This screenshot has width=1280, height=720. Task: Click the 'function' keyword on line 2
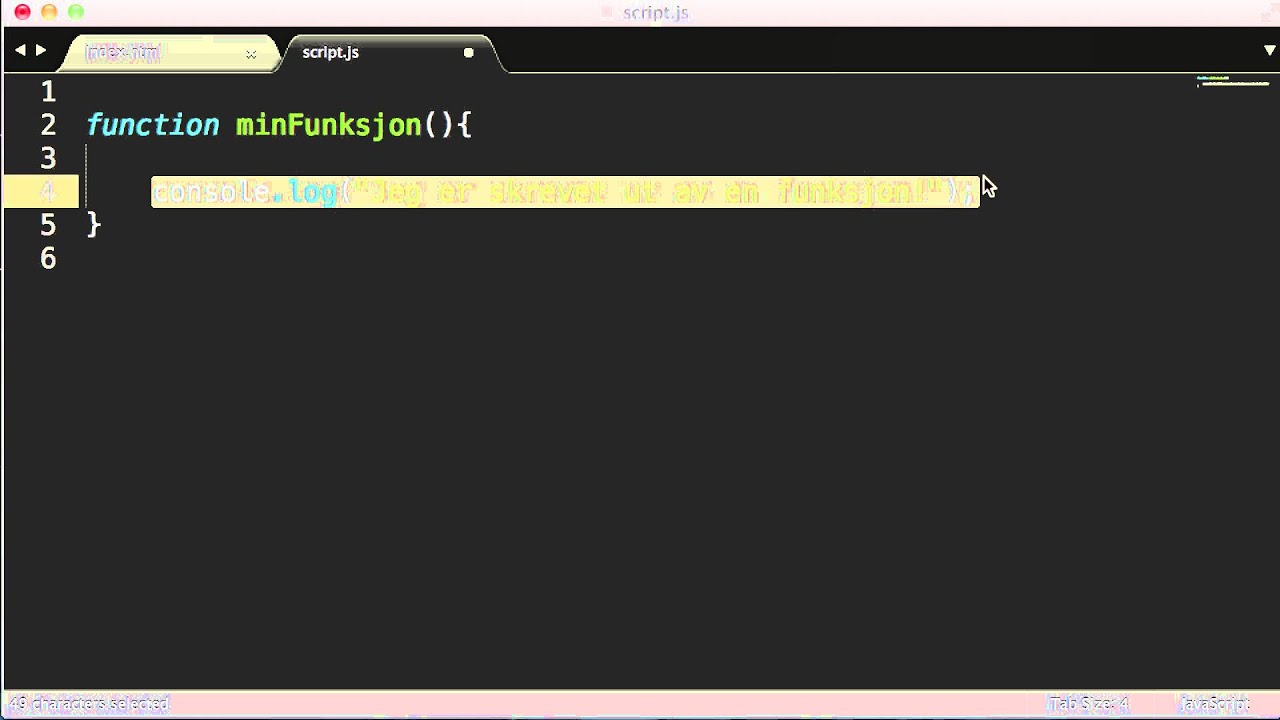[x=153, y=125]
